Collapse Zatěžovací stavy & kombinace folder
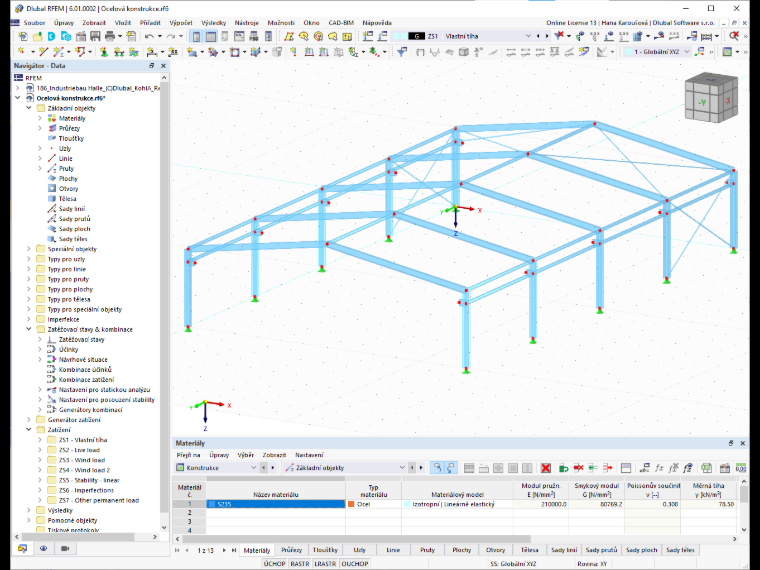 (29, 329)
